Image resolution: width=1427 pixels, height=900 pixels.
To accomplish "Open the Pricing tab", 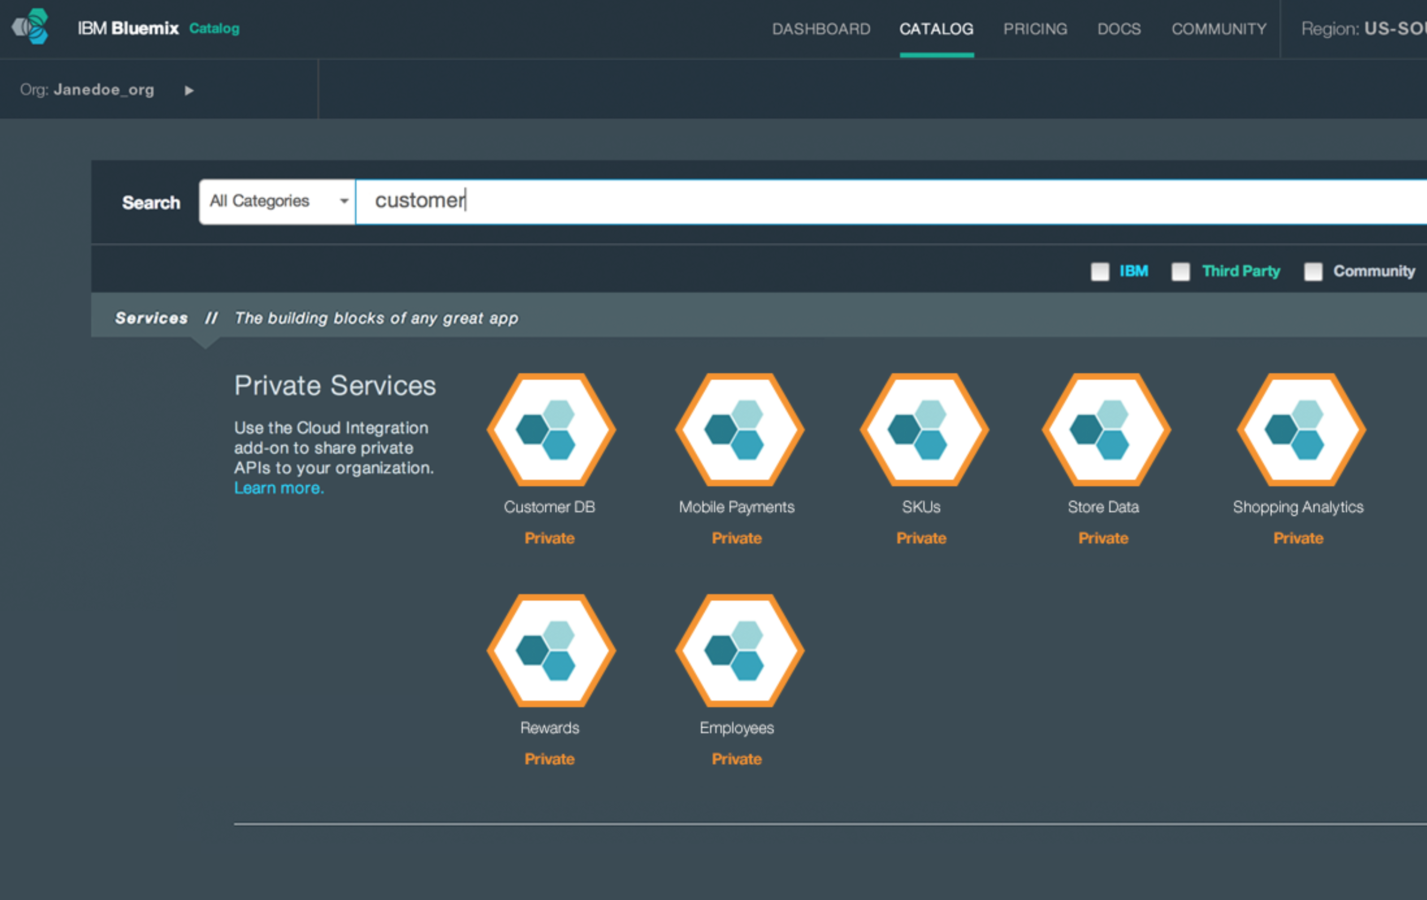I will click(x=1035, y=29).
